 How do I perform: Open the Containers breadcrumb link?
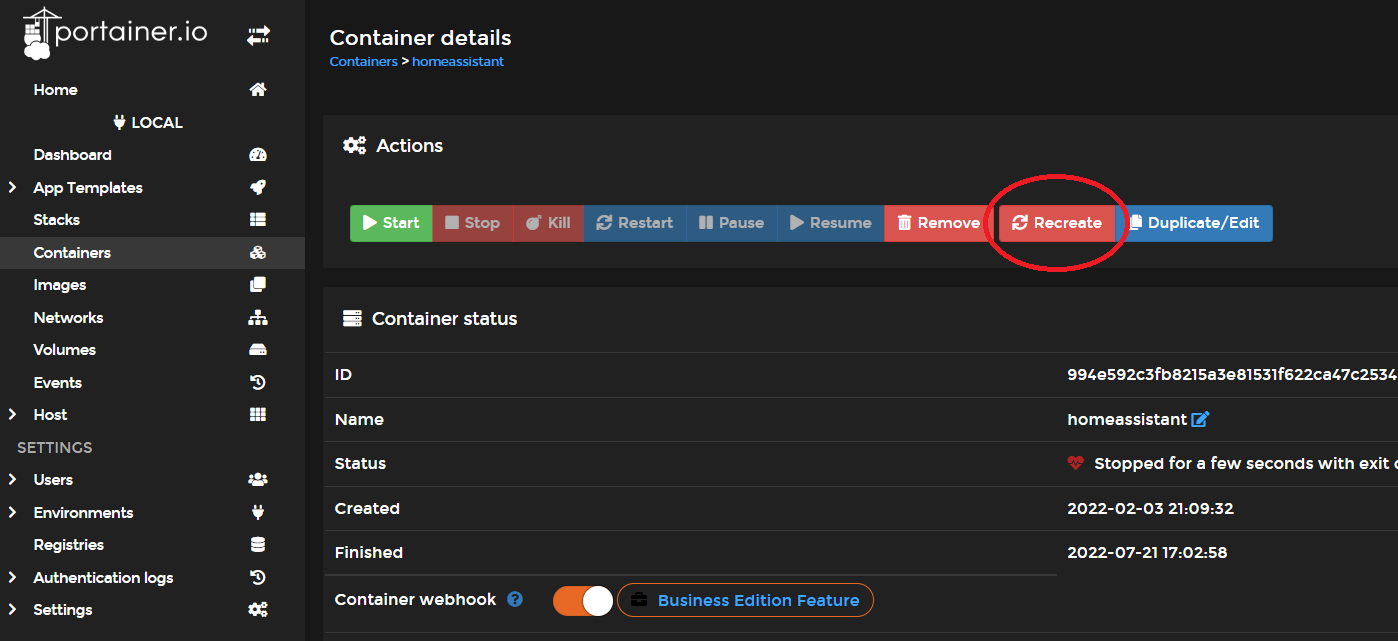363,62
